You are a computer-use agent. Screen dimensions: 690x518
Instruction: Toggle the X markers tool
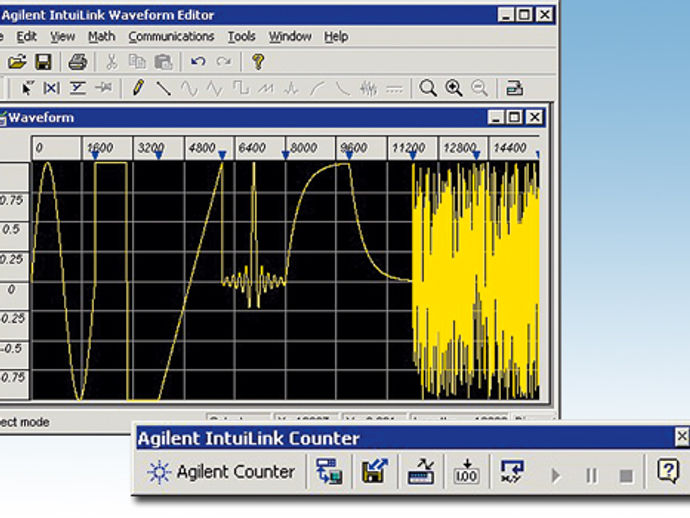click(x=51, y=88)
